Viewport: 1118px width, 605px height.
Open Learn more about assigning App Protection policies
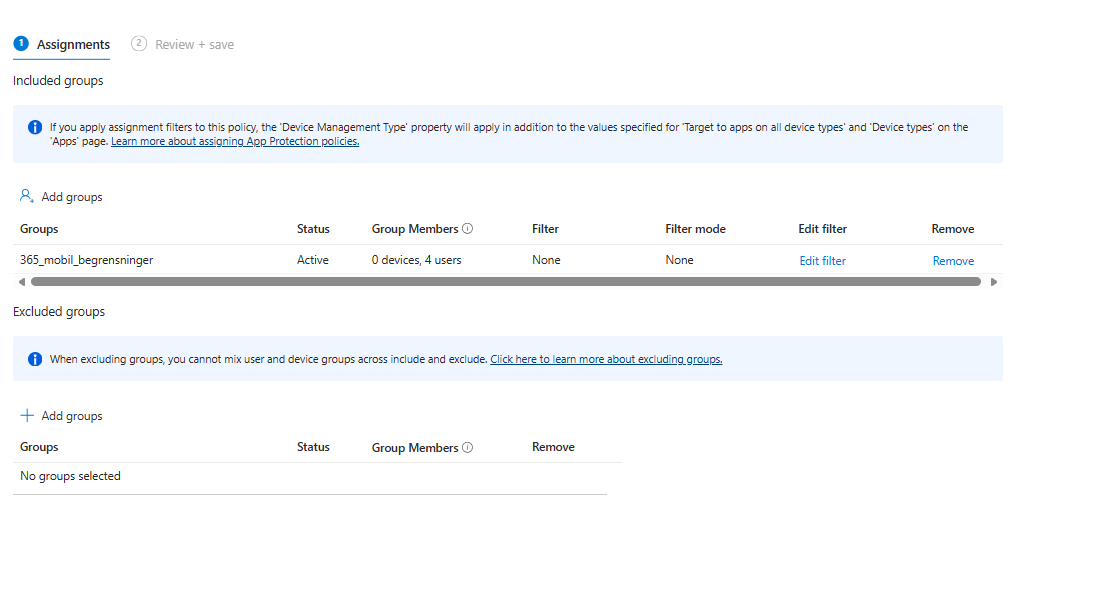pyautogui.click(x=235, y=141)
